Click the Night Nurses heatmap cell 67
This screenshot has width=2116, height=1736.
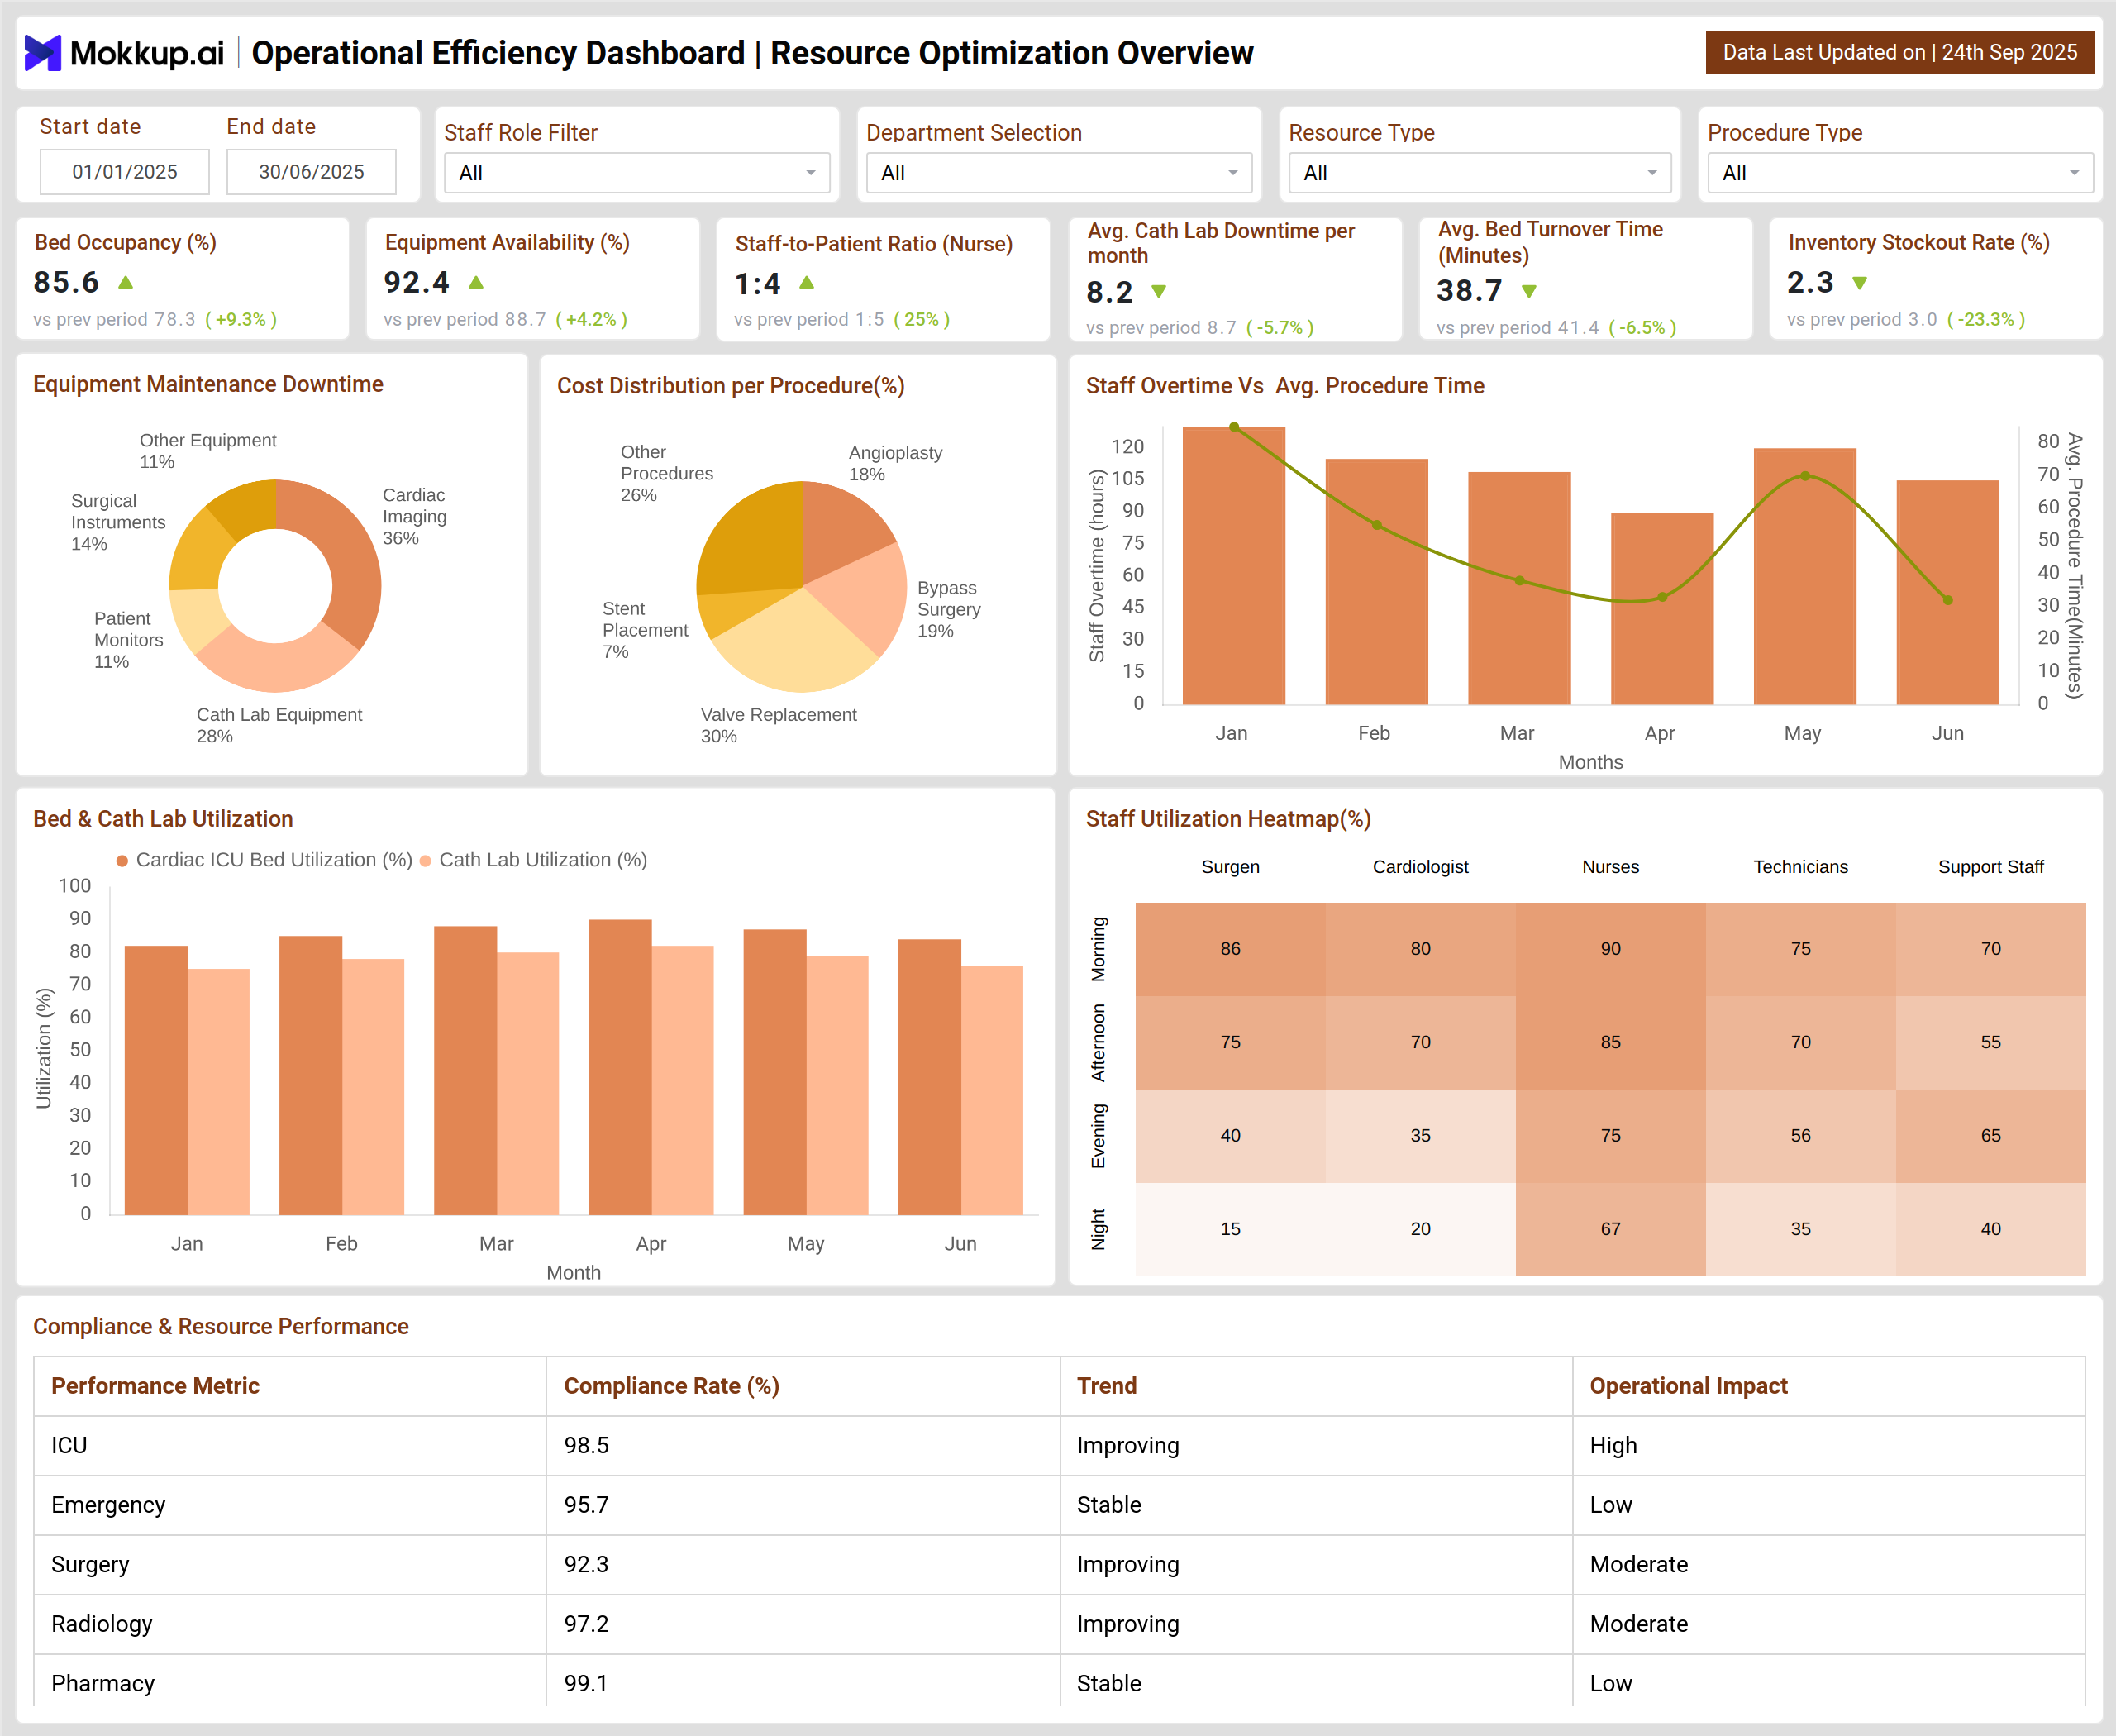(x=1611, y=1229)
